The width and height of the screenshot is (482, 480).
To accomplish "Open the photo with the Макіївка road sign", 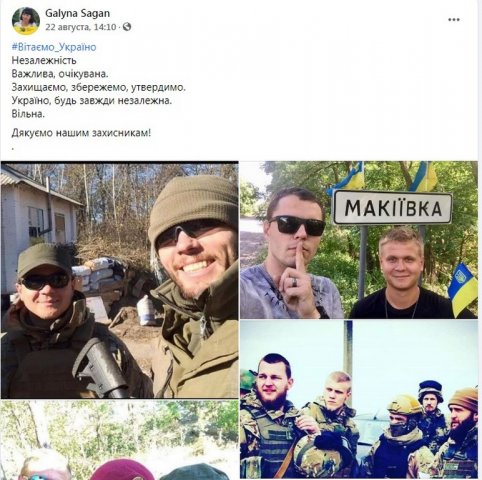I will point(359,240).
